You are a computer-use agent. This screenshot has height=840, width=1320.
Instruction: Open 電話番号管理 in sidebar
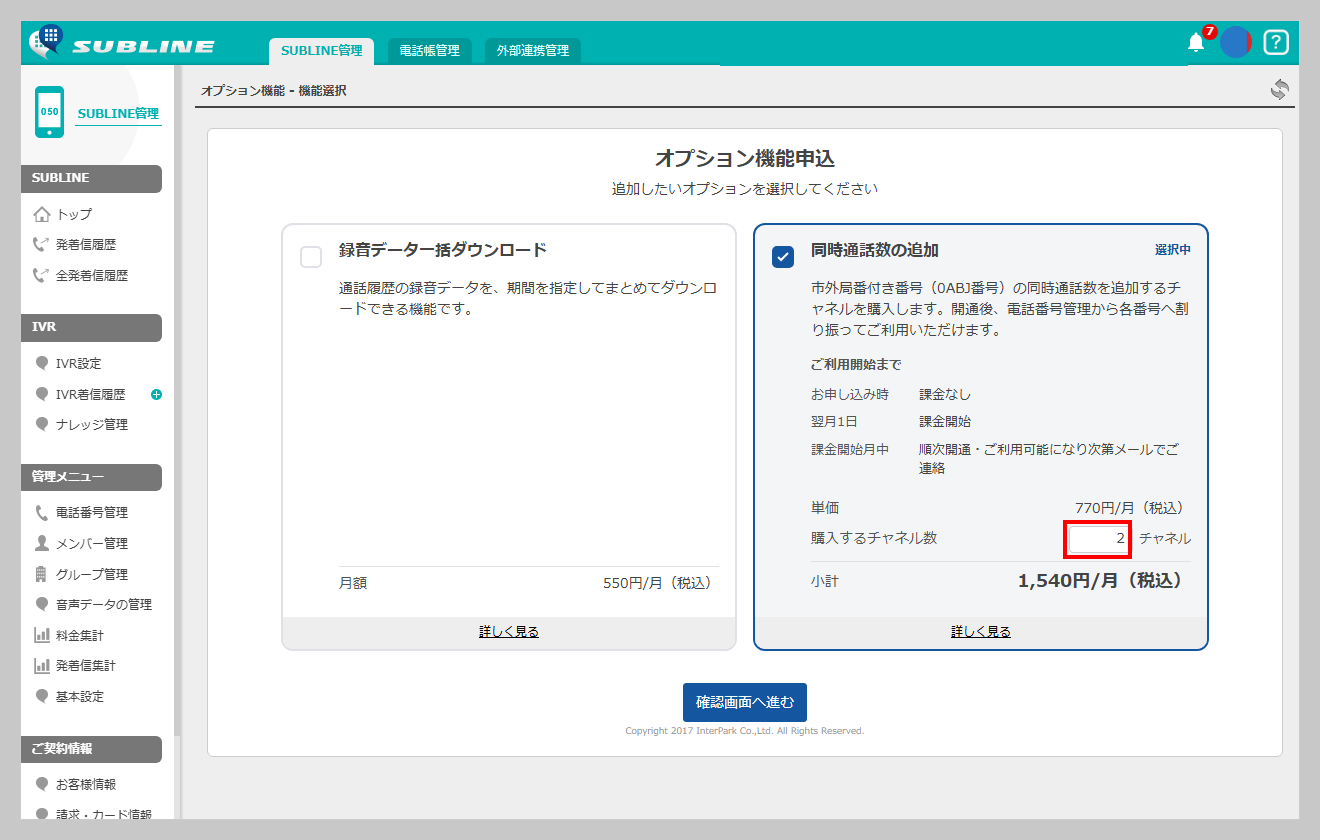92,512
